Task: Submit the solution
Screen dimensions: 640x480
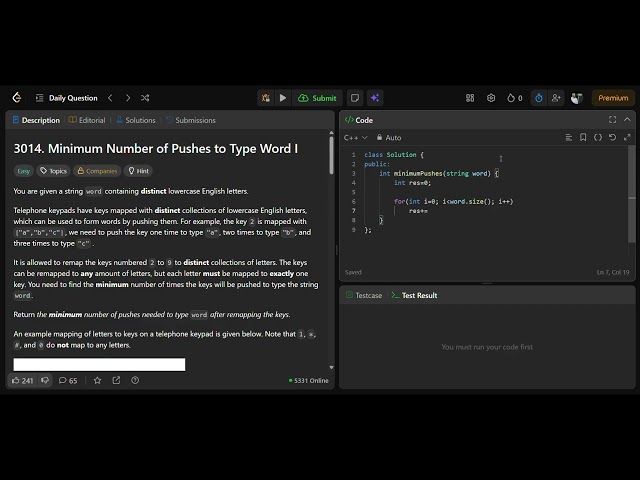Action: point(317,98)
